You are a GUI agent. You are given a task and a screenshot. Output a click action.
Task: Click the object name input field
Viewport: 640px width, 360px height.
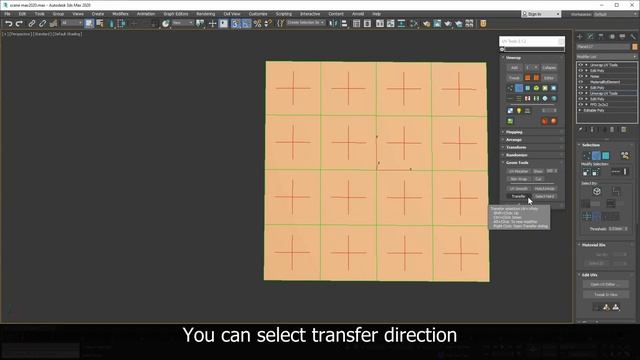point(603,47)
